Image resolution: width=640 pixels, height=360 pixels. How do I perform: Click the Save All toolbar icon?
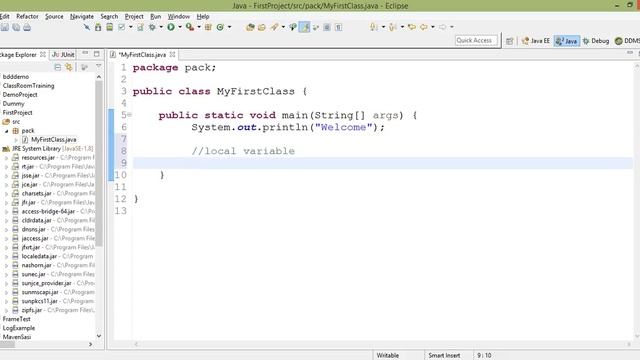point(16,27)
